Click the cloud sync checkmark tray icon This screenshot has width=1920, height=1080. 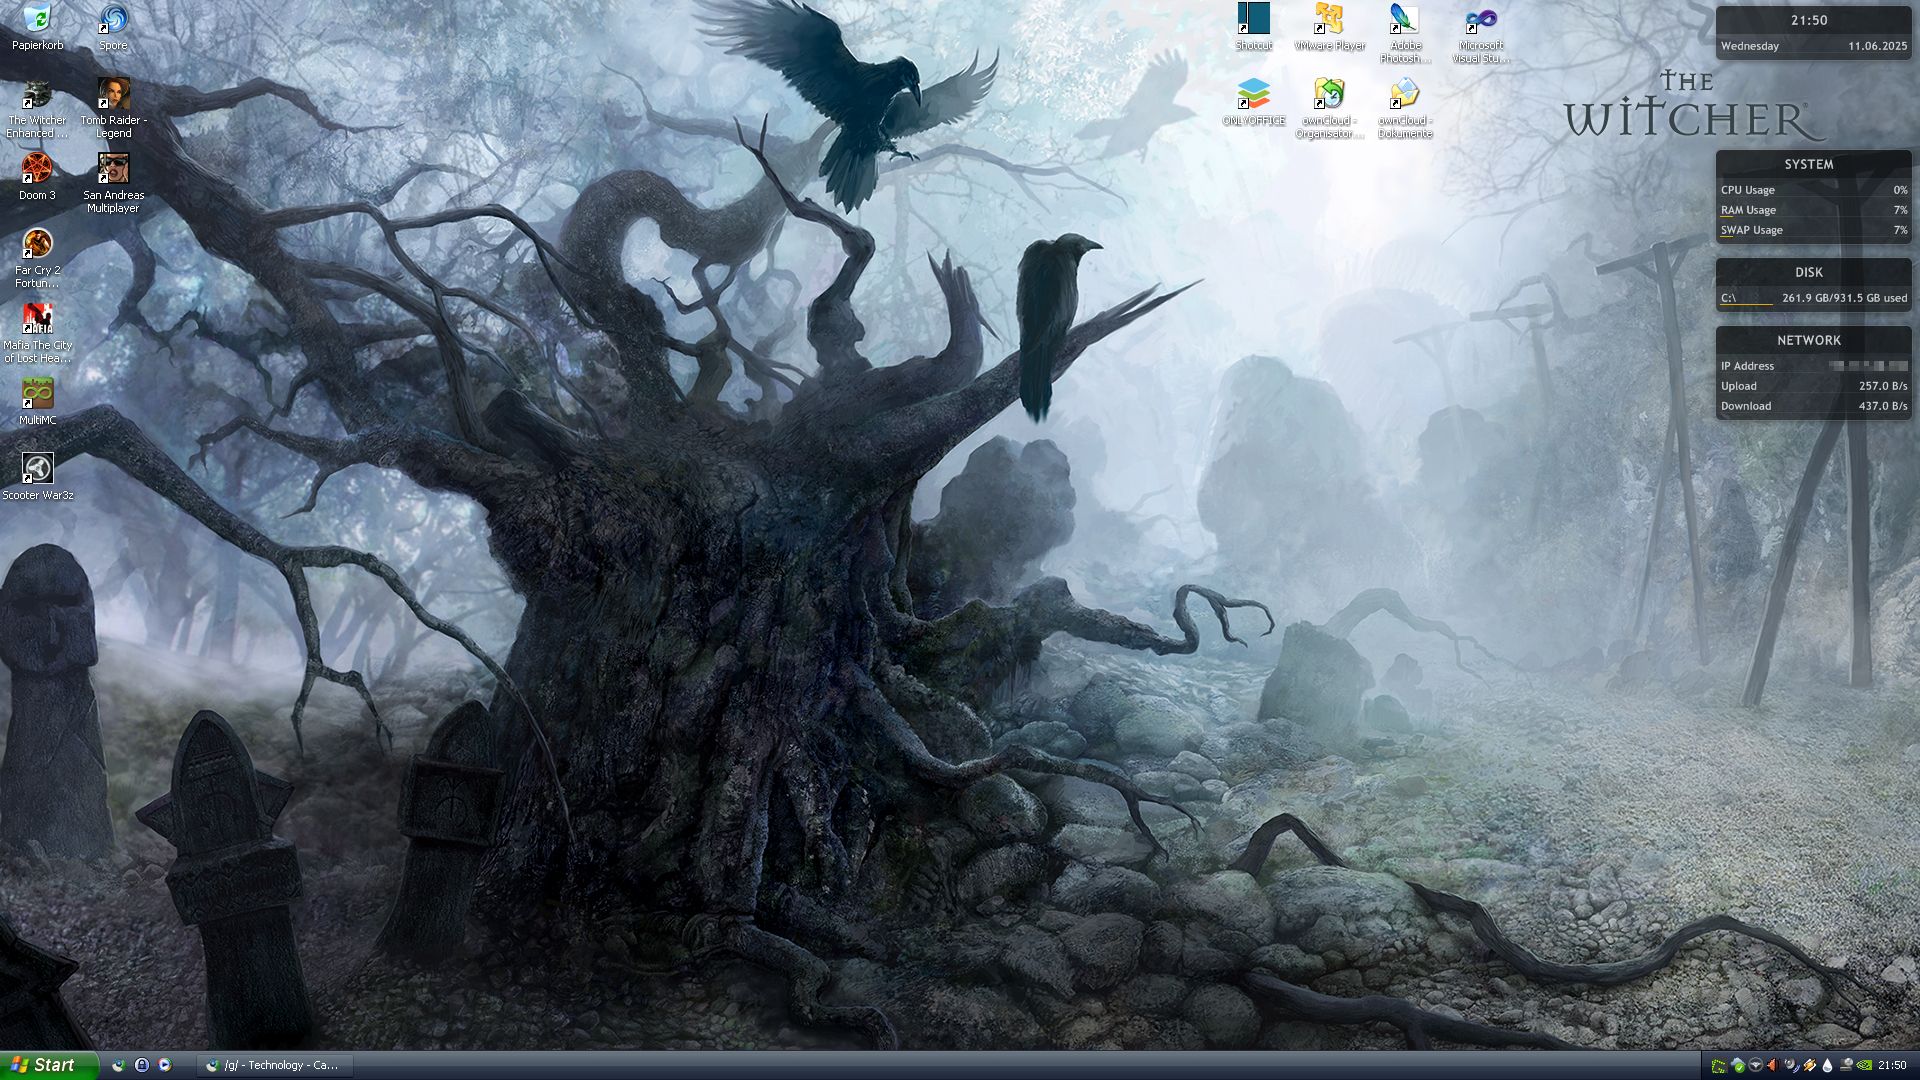coord(1738,1066)
